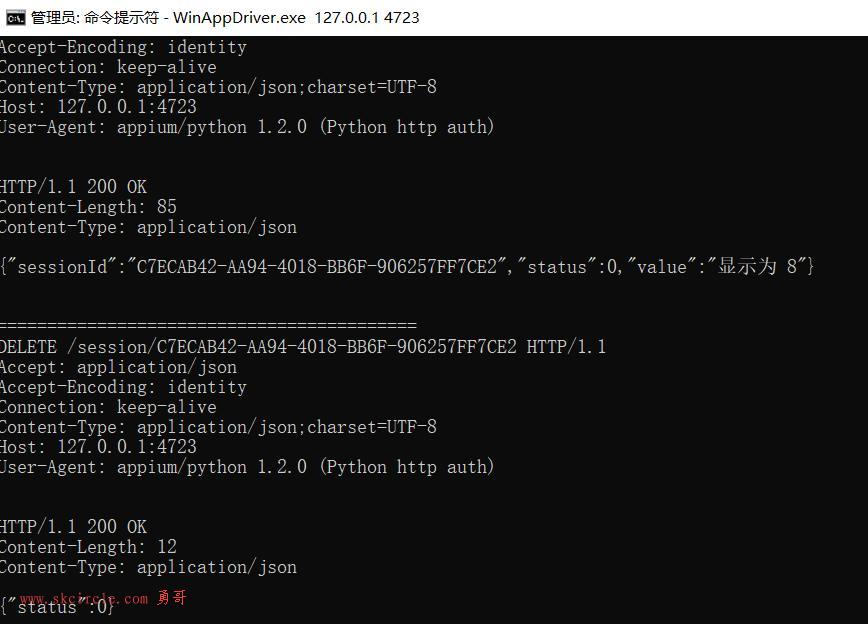
Task: Click the Content-Length: 85 line
Action: coord(89,207)
